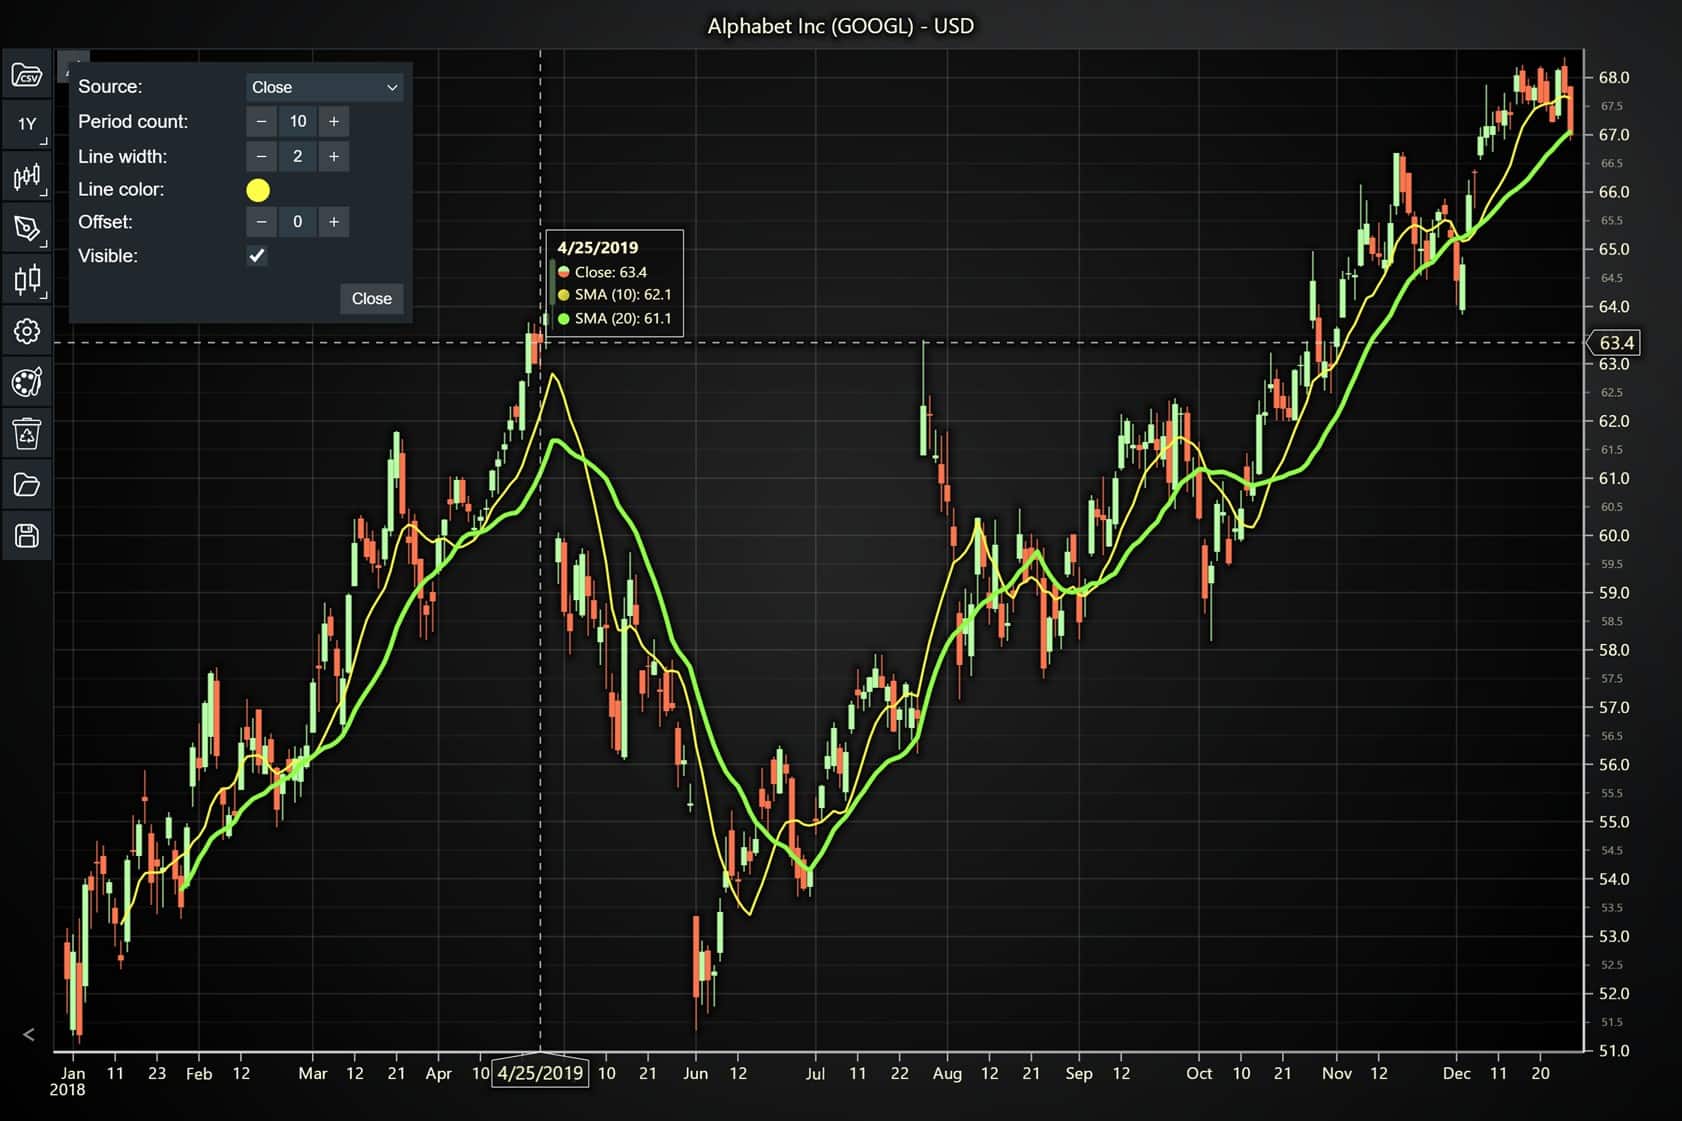Click the Jan 2018 time axis label
This screenshot has width=1682, height=1121.
[70, 1081]
